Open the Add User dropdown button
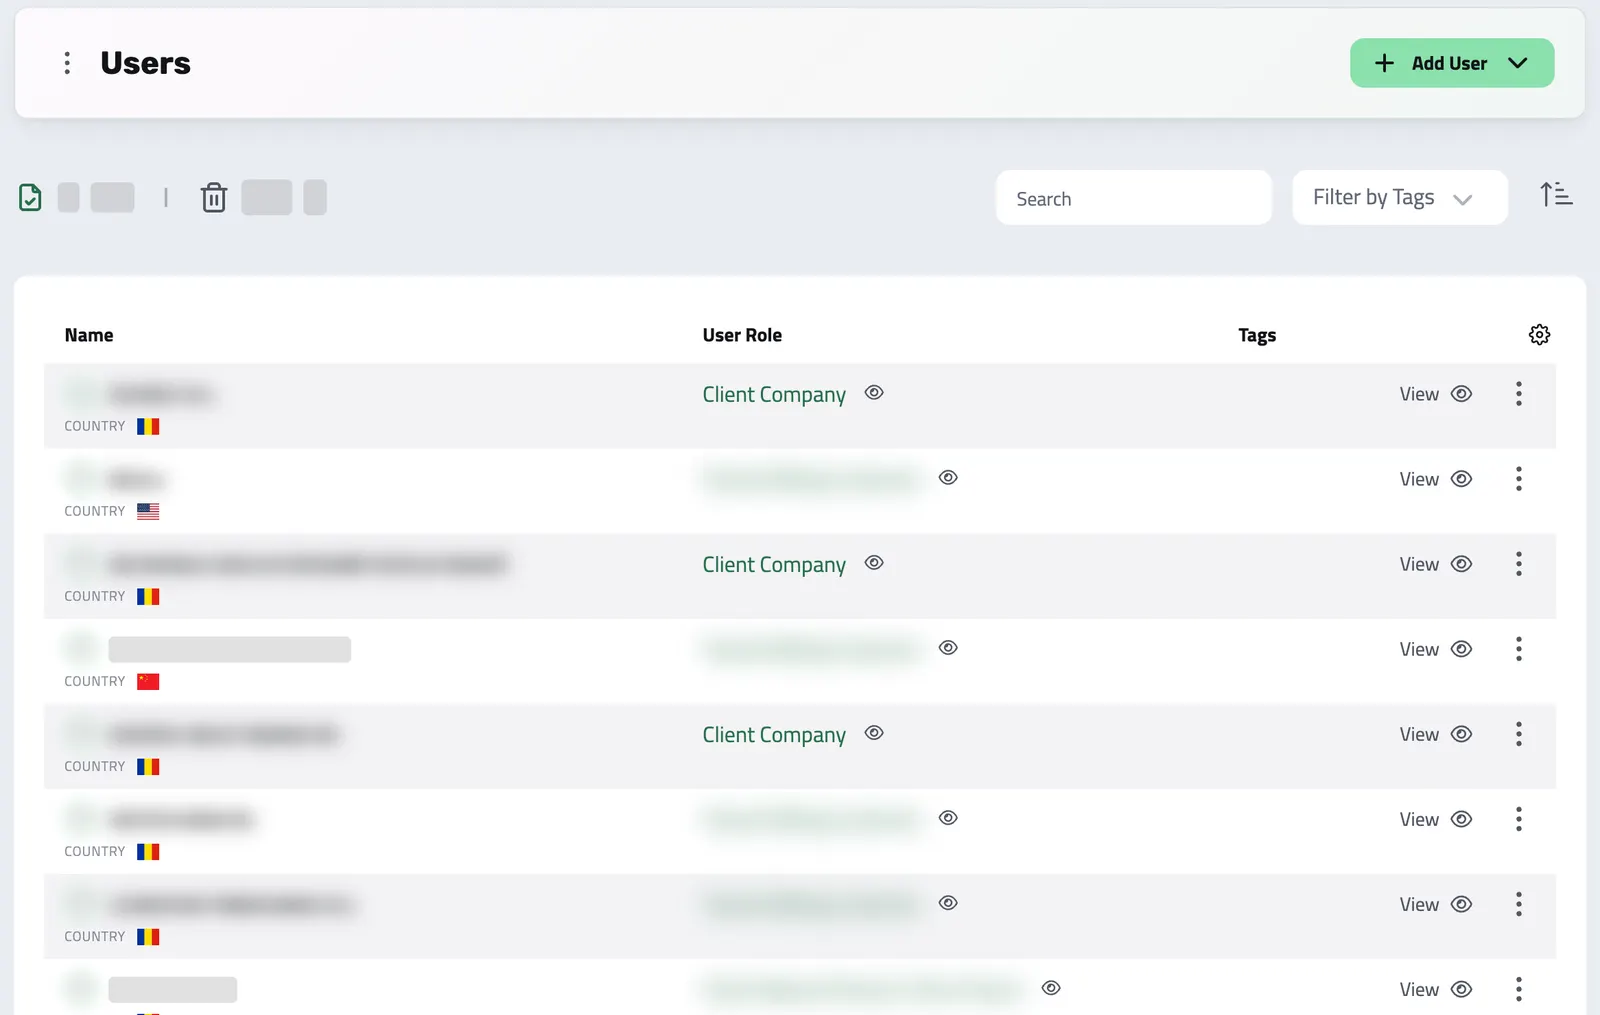 click(x=1452, y=63)
